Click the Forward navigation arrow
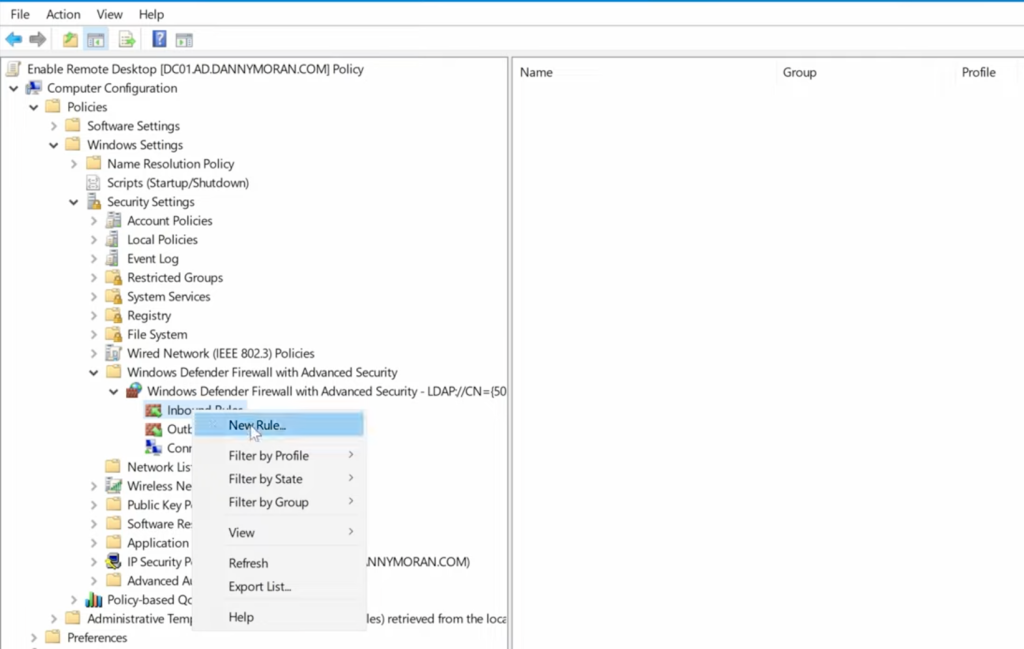Screen dimensions: 1024x649 38,39
